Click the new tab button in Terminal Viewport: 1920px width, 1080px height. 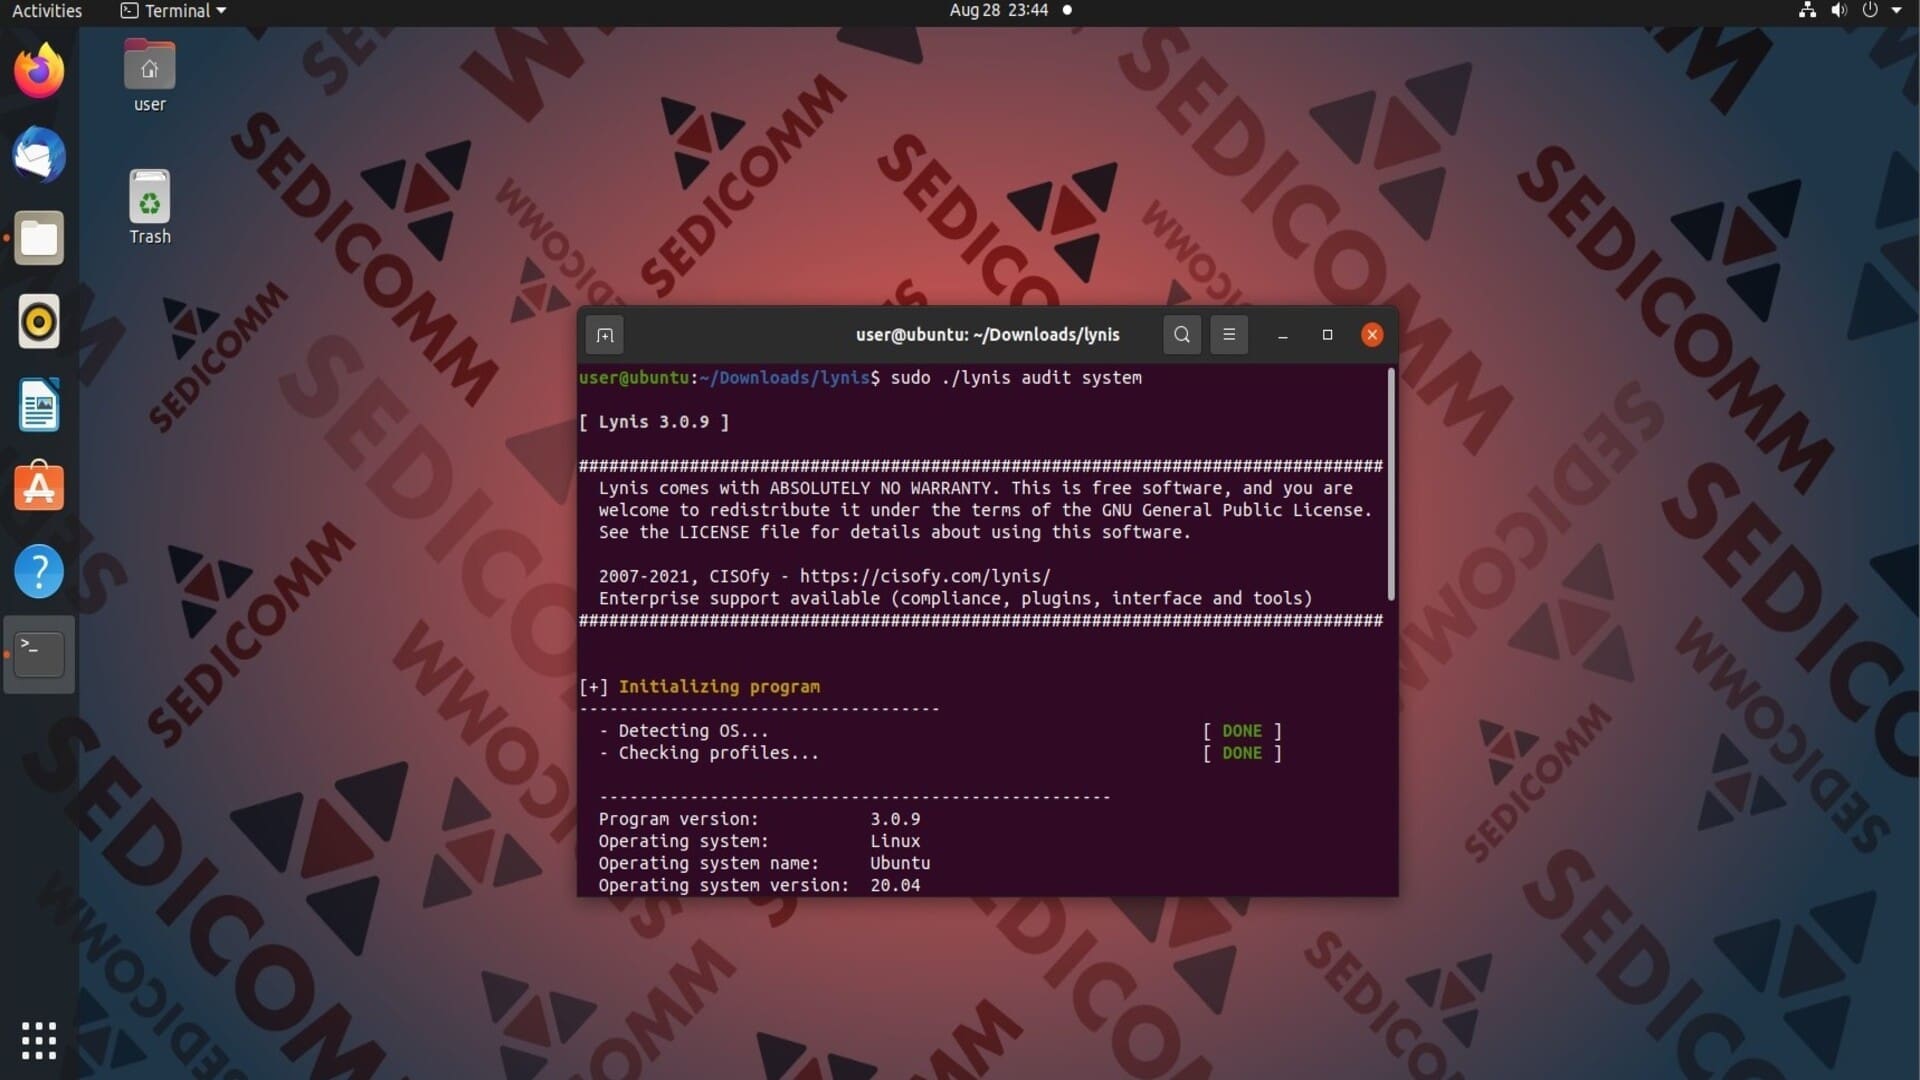pyautogui.click(x=605, y=335)
